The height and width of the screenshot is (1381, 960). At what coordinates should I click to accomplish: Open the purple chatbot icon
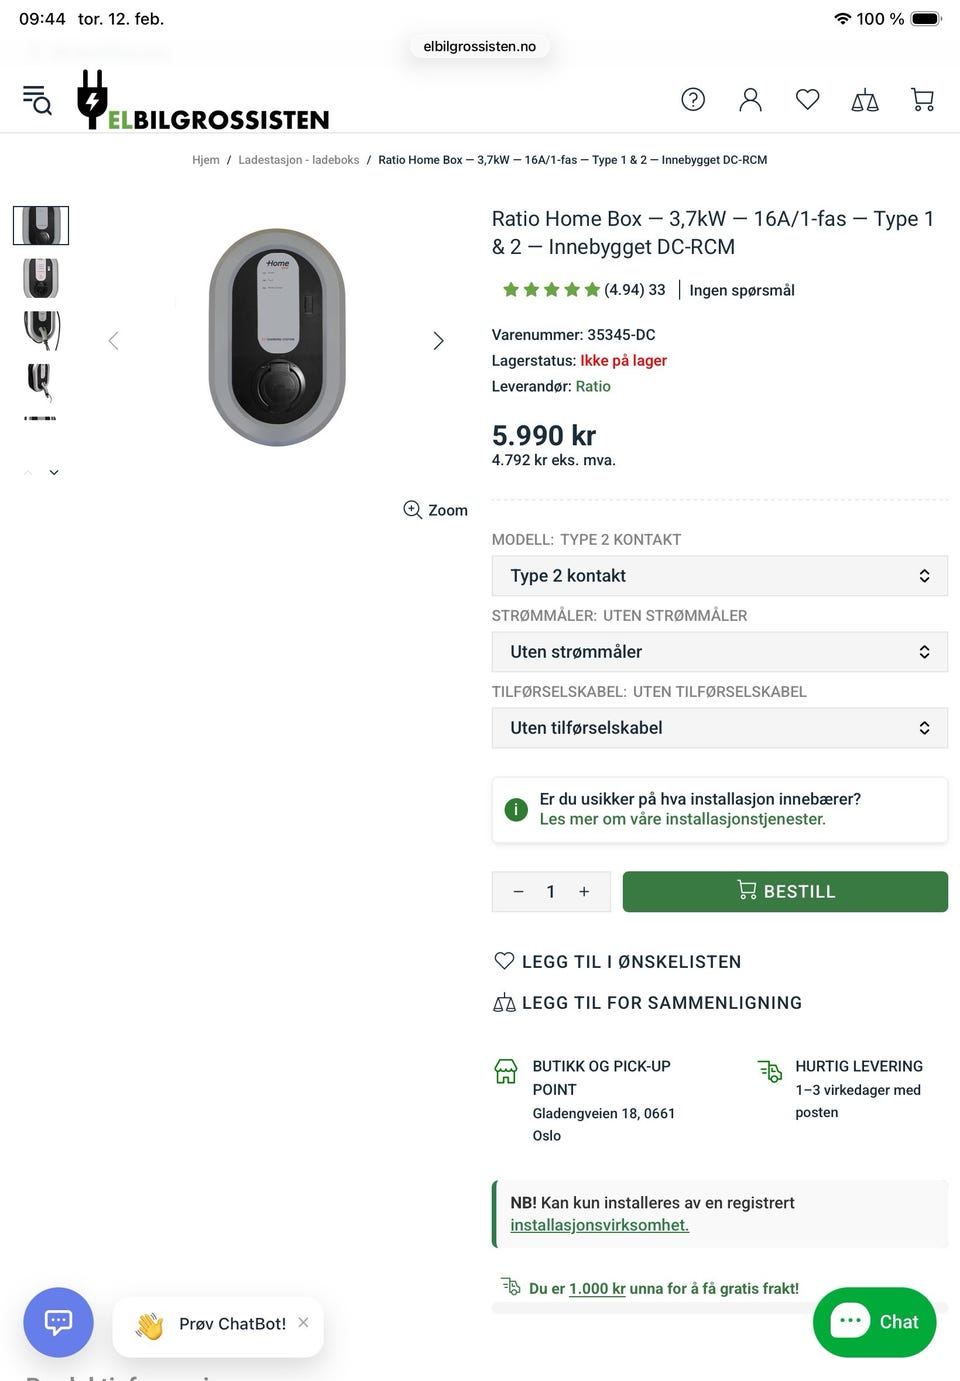point(58,1322)
